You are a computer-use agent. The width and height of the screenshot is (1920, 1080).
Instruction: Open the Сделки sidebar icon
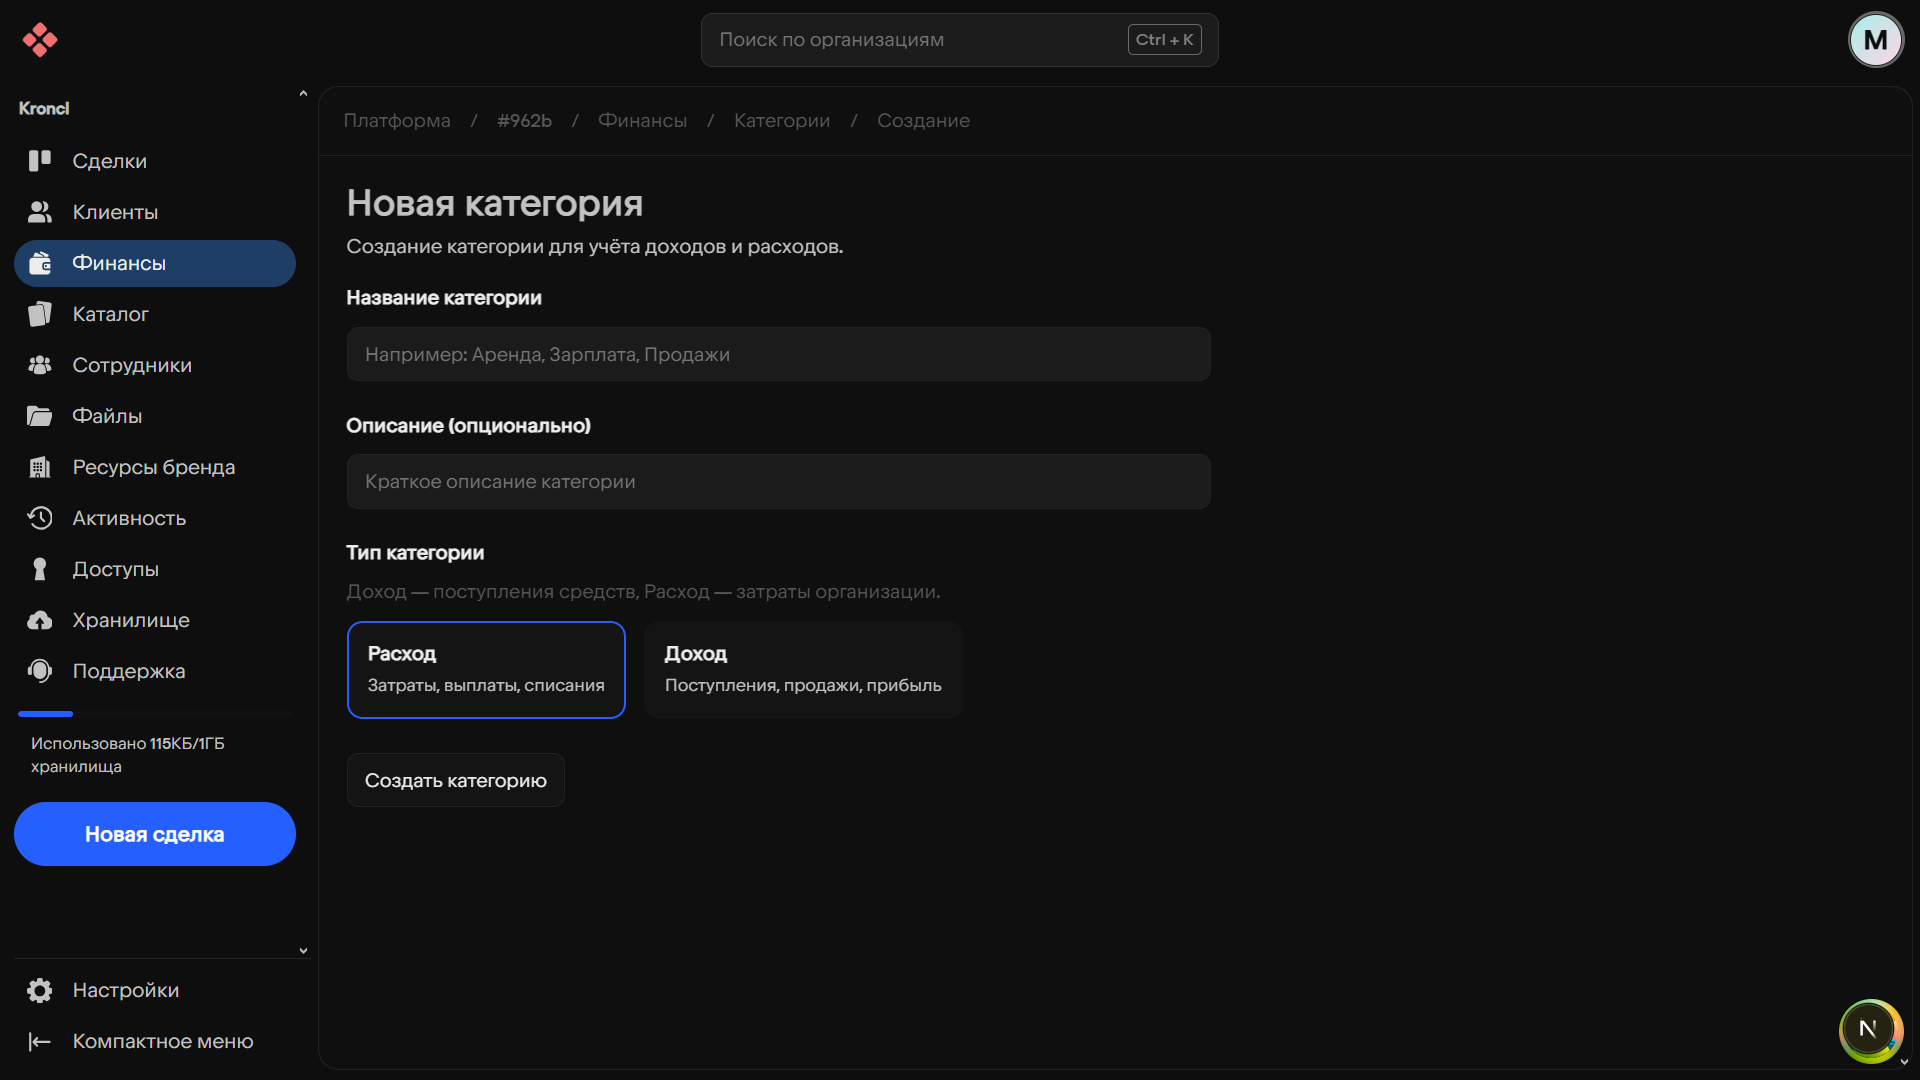coord(40,161)
